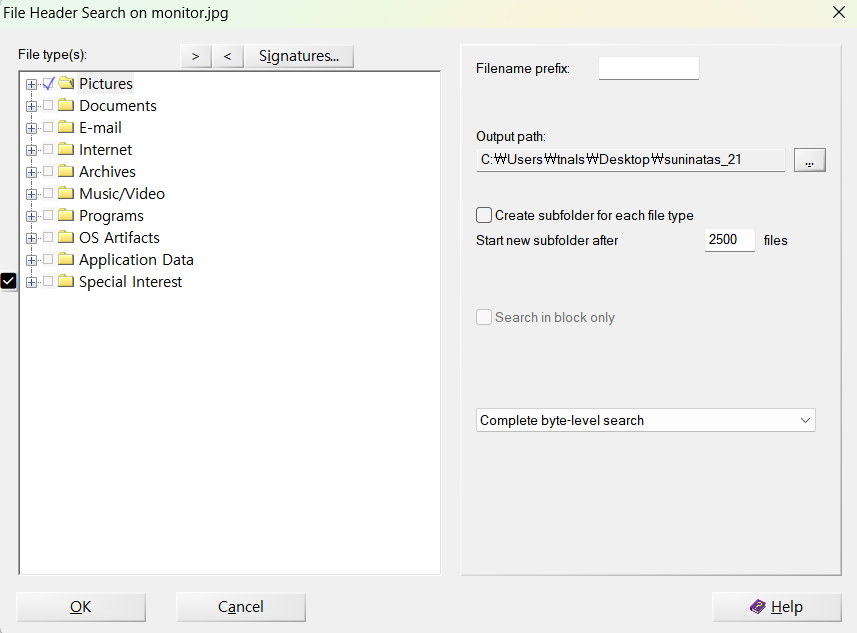Screen dimensions: 857x633
Task: Open the Complete byte-level search dropdown
Action: (x=645, y=420)
